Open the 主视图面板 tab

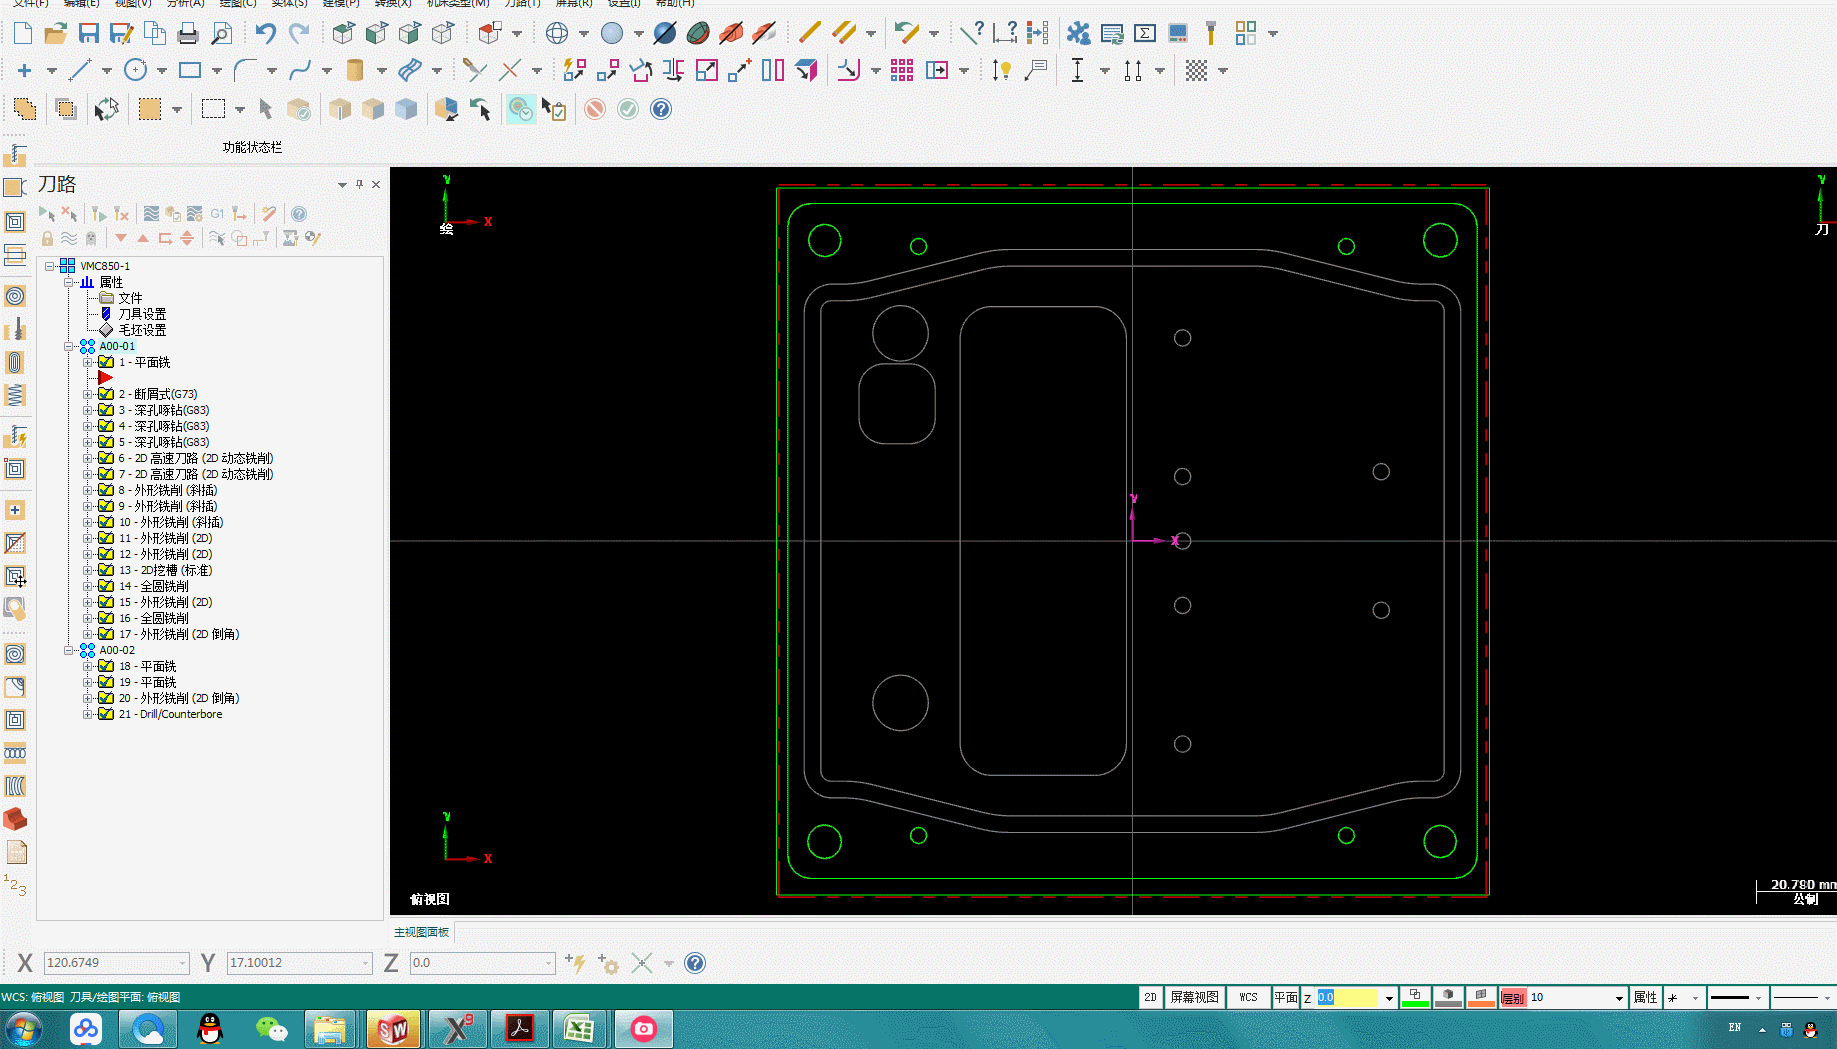point(421,932)
